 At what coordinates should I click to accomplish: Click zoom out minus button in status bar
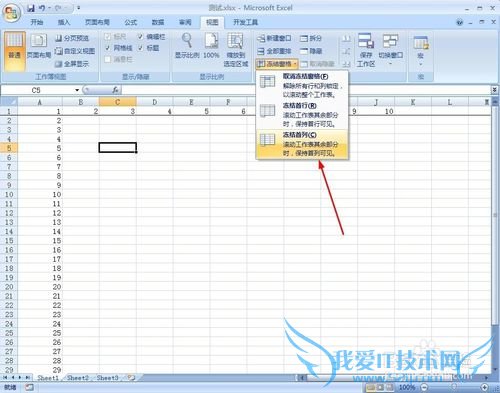[424, 387]
